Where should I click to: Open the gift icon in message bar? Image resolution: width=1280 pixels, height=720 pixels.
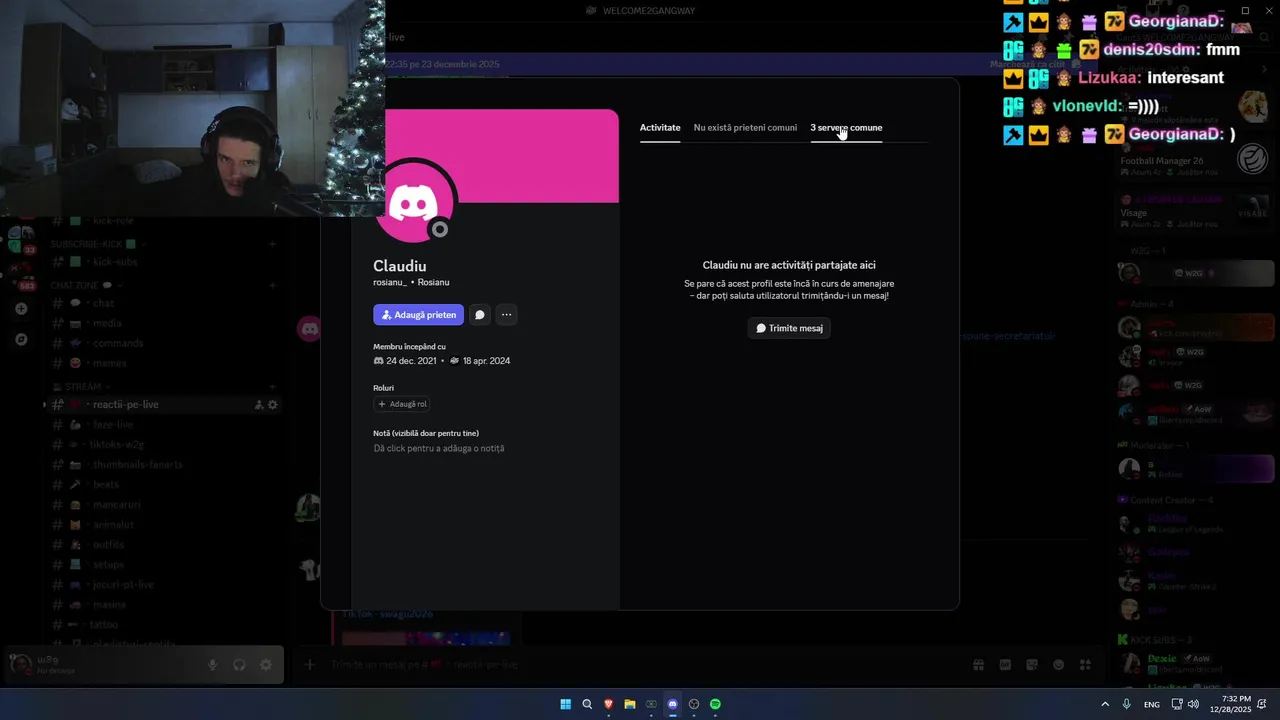click(979, 665)
